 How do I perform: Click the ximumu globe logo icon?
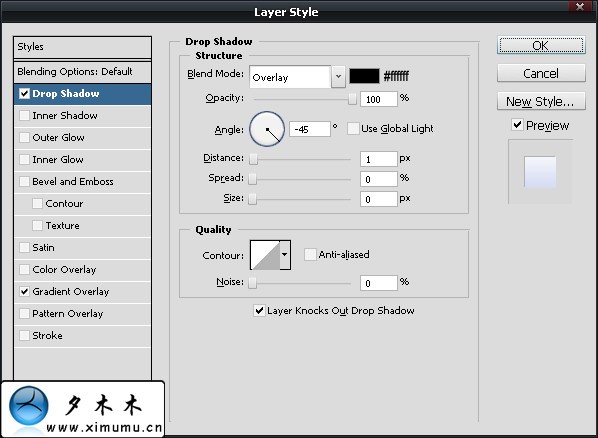(x=29, y=406)
